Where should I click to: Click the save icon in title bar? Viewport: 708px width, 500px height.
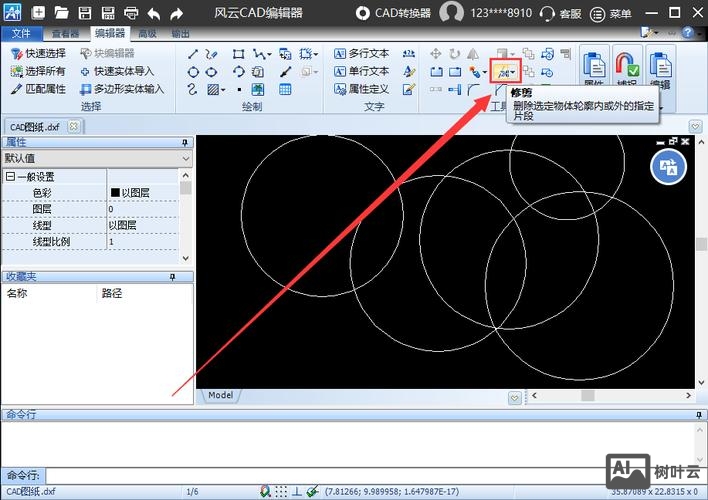85,14
